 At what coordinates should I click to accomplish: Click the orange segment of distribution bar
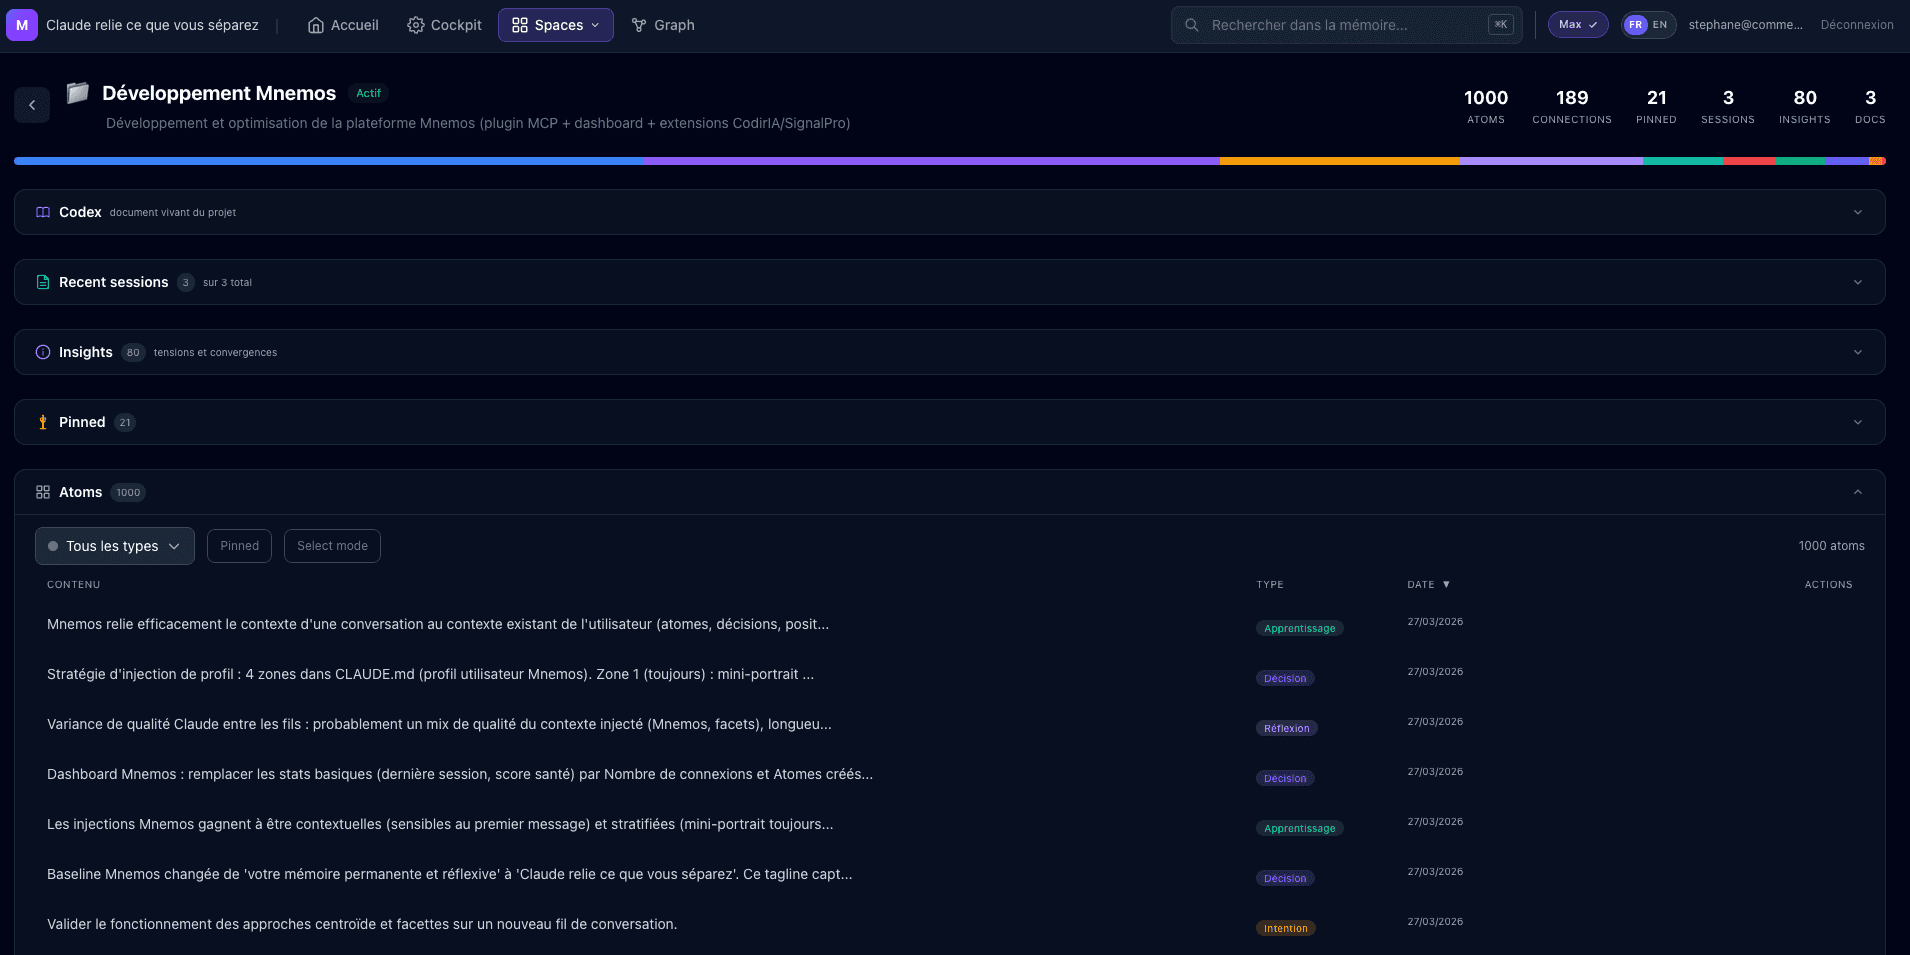(1338, 161)
